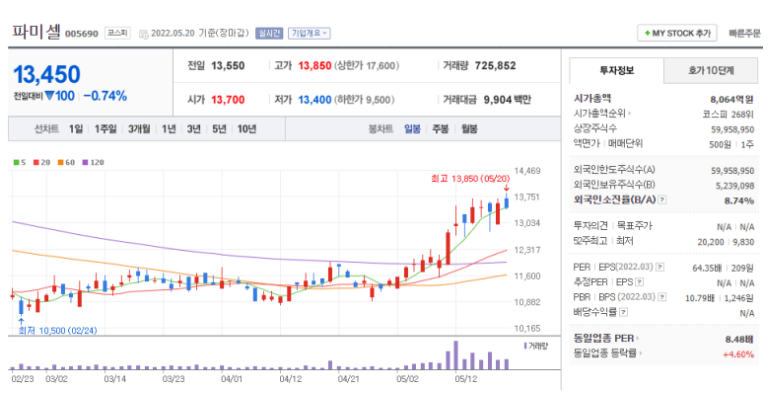
Task: Click the calendar icon beside the 2022.05.20 date
Action: (x=144, y=34)
